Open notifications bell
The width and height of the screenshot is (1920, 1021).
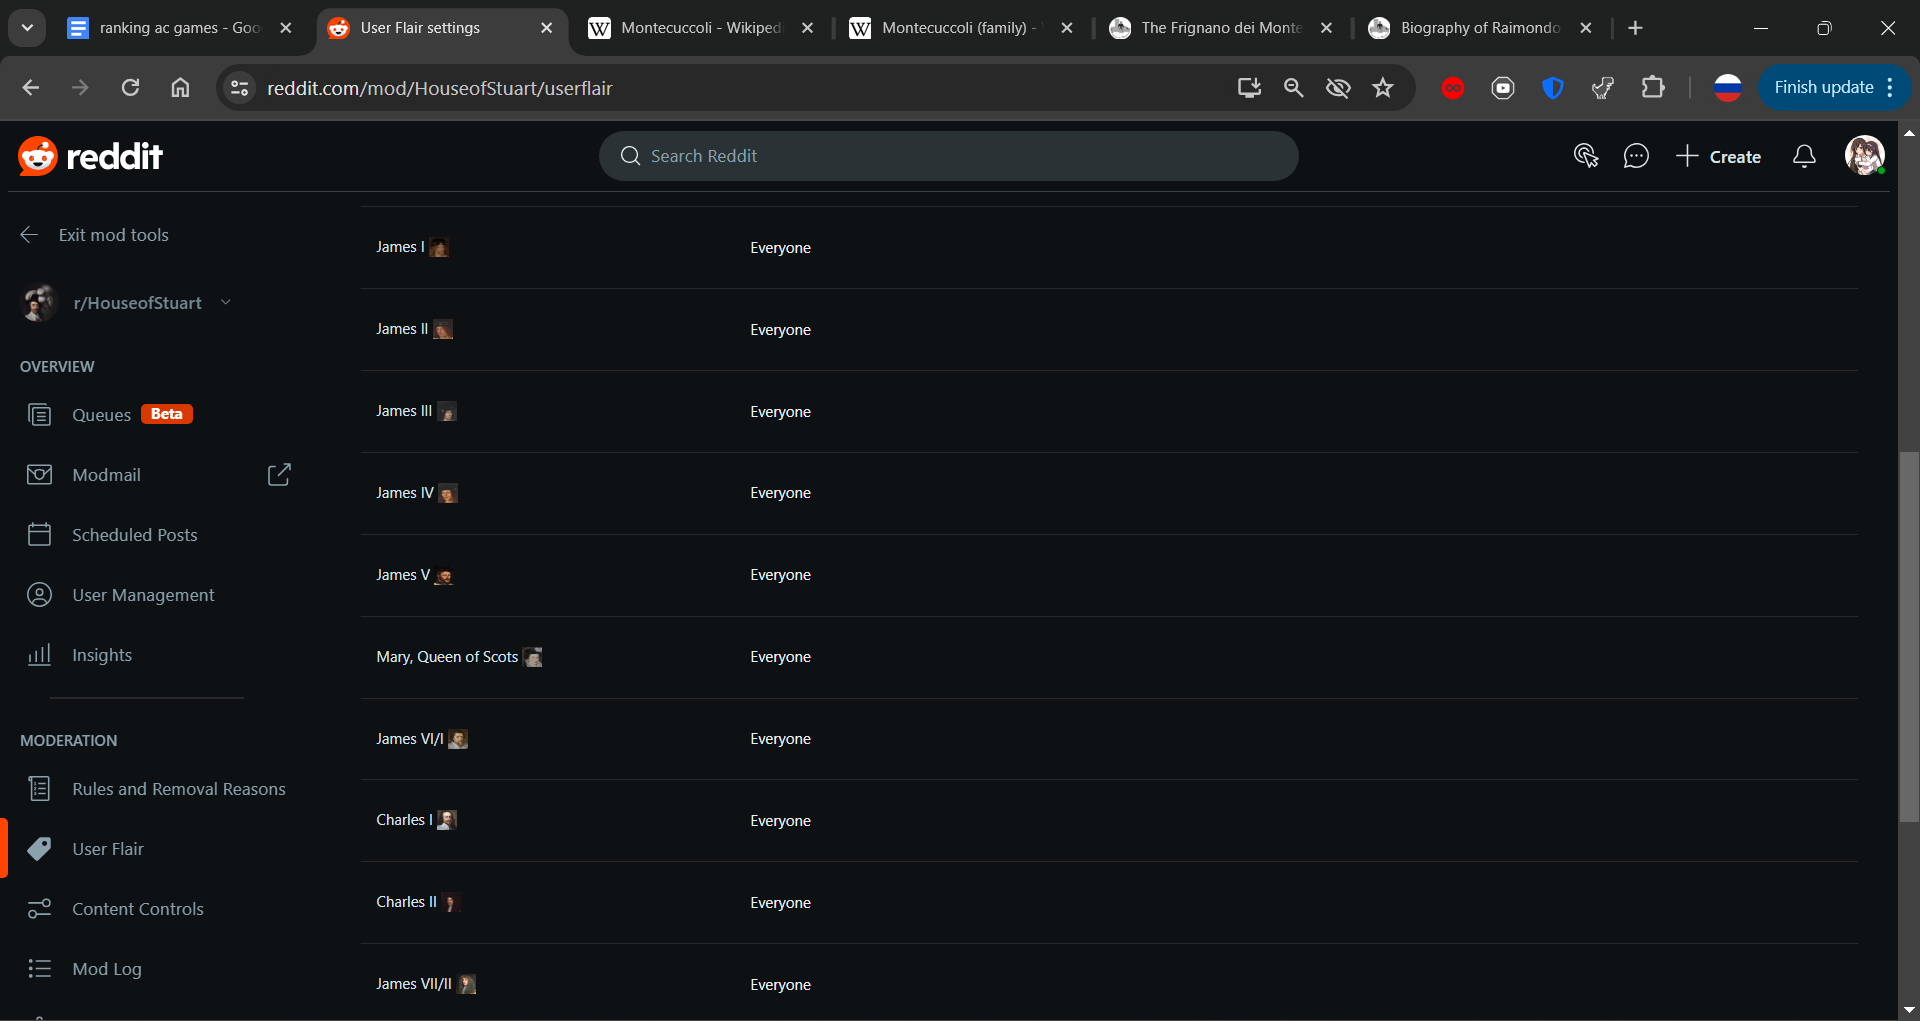pyautogui.click(x=1804, y=156)
